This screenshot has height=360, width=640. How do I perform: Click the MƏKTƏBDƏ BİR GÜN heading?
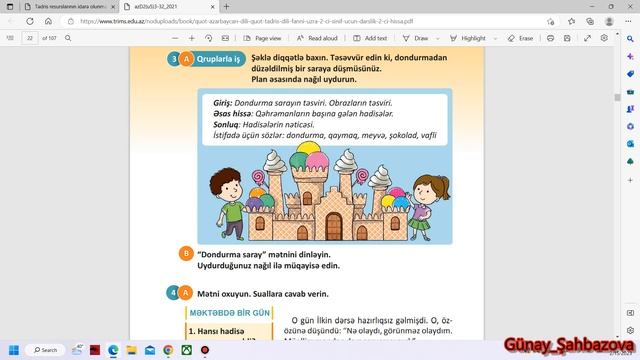point(229,313)
